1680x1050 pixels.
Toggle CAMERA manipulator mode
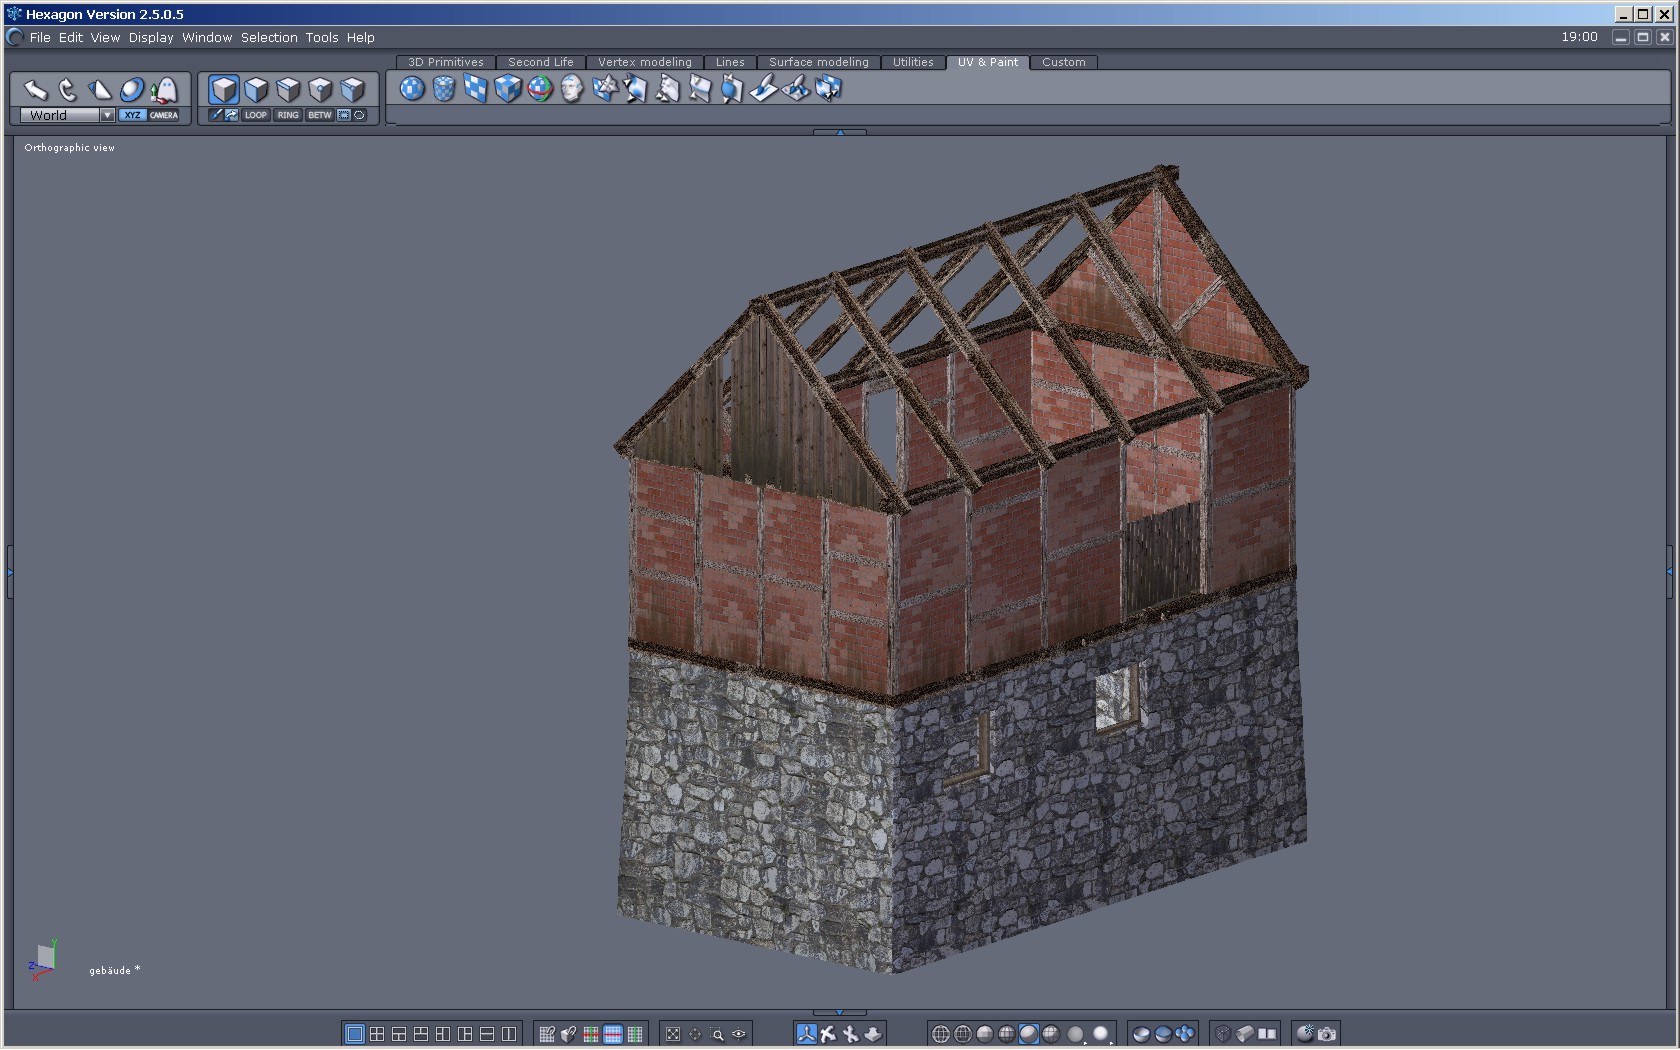(x=164, y=115)
